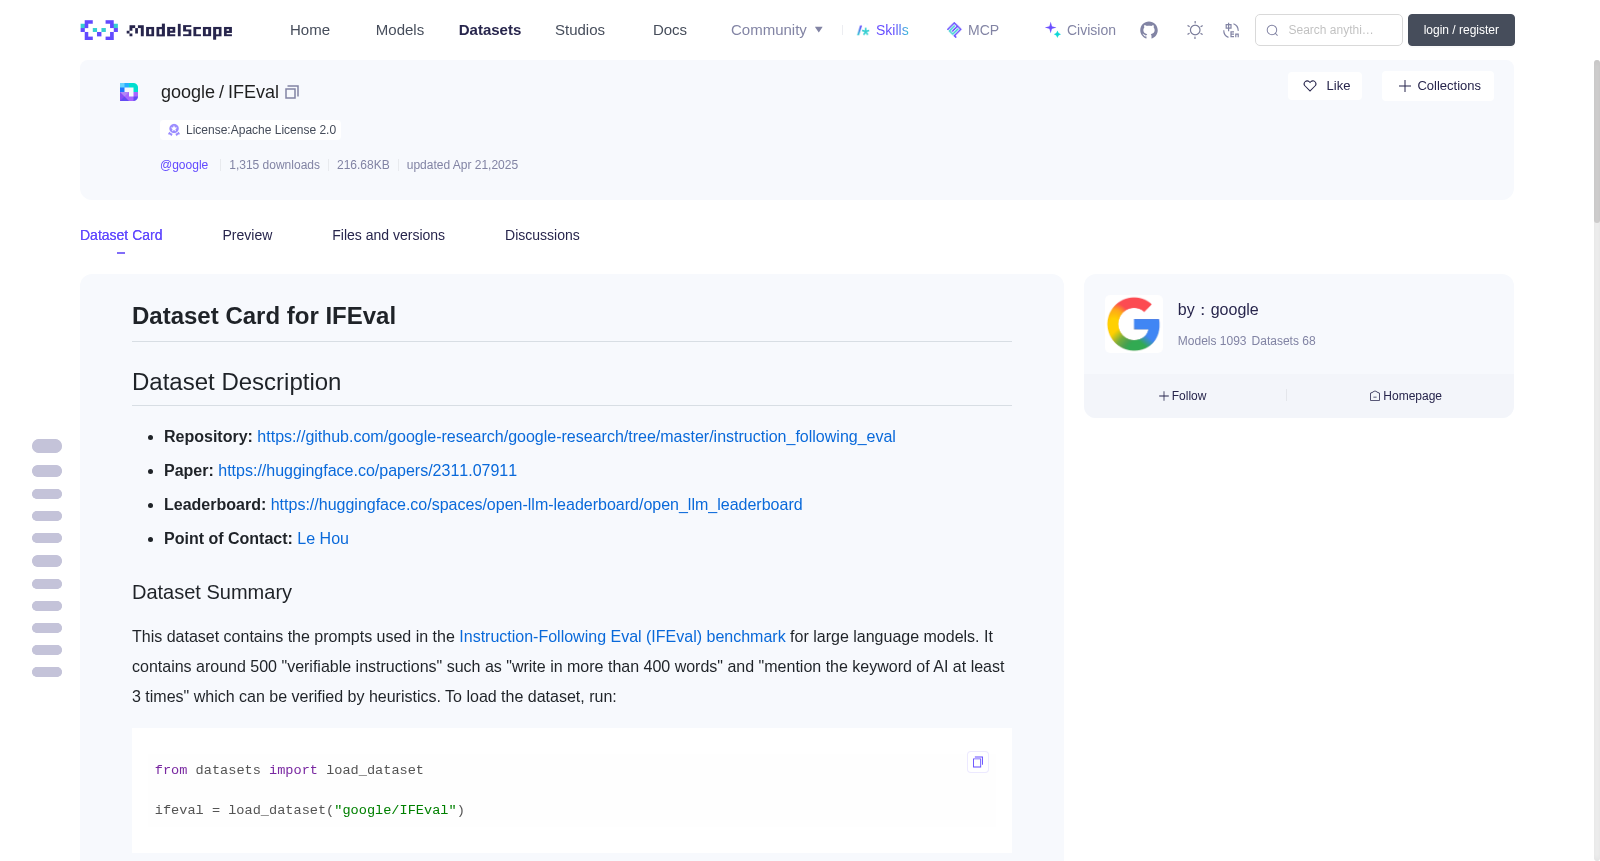1600x861 pixels.
Task: Click the Apache License 2.0 tag
Action: (251, 130)
